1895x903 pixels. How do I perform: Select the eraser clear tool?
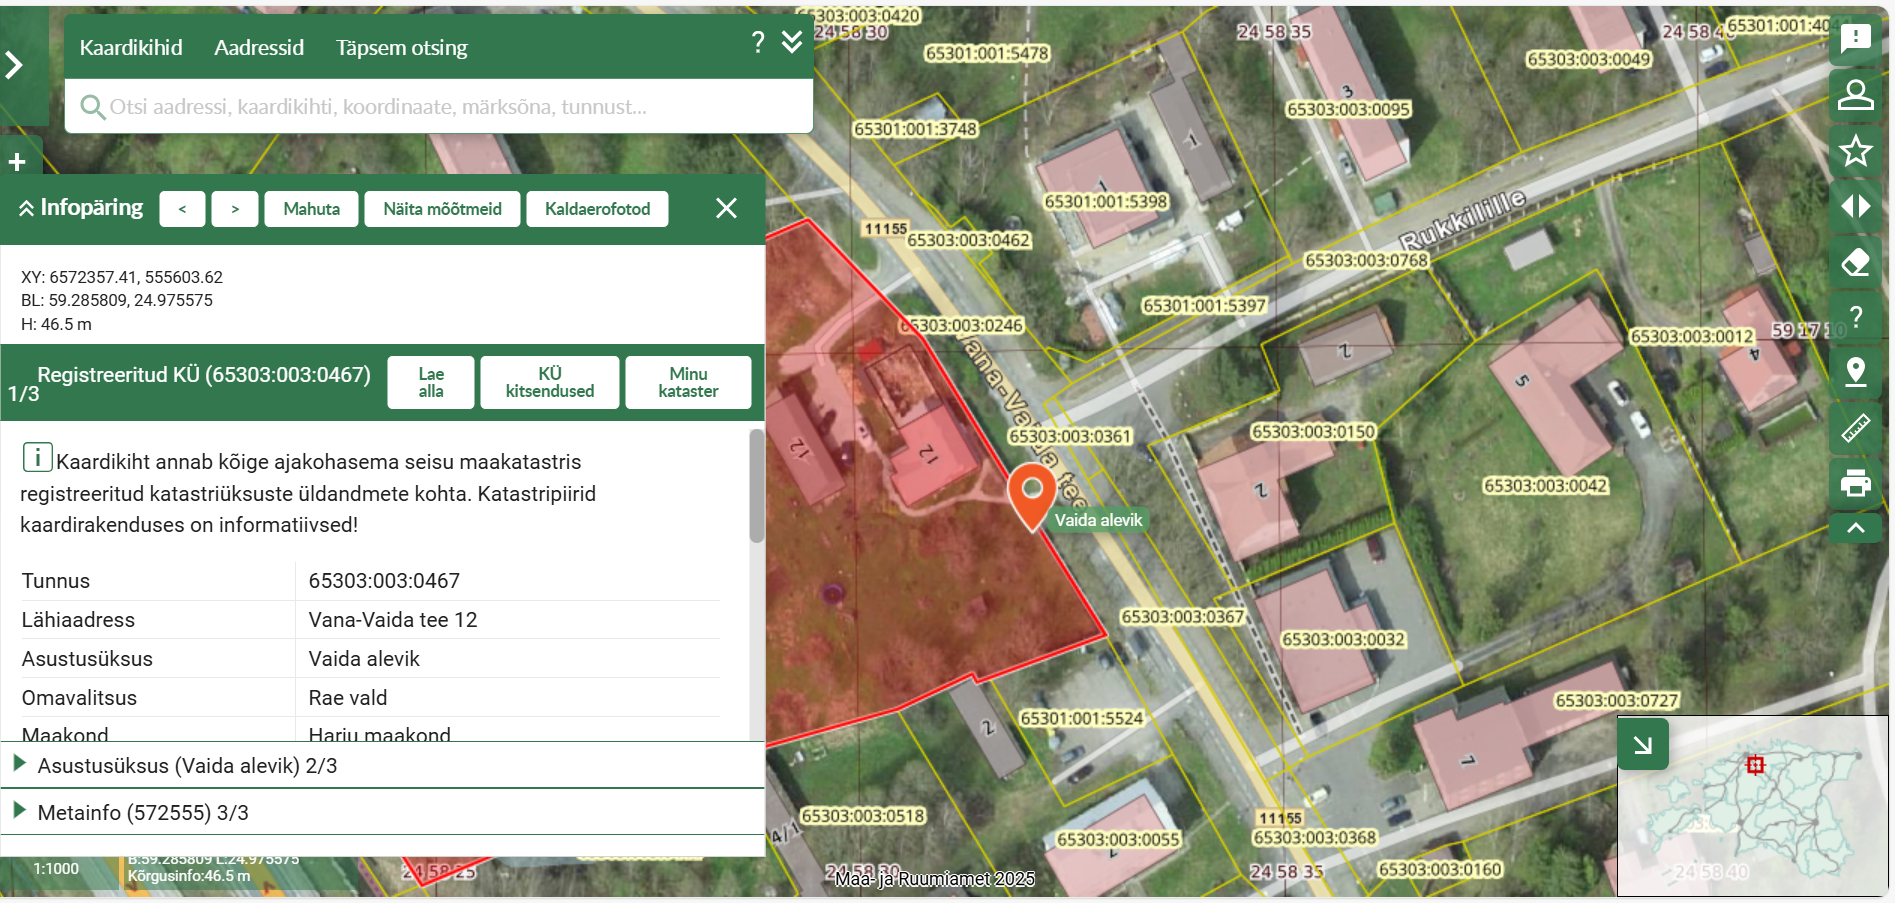1855,263
